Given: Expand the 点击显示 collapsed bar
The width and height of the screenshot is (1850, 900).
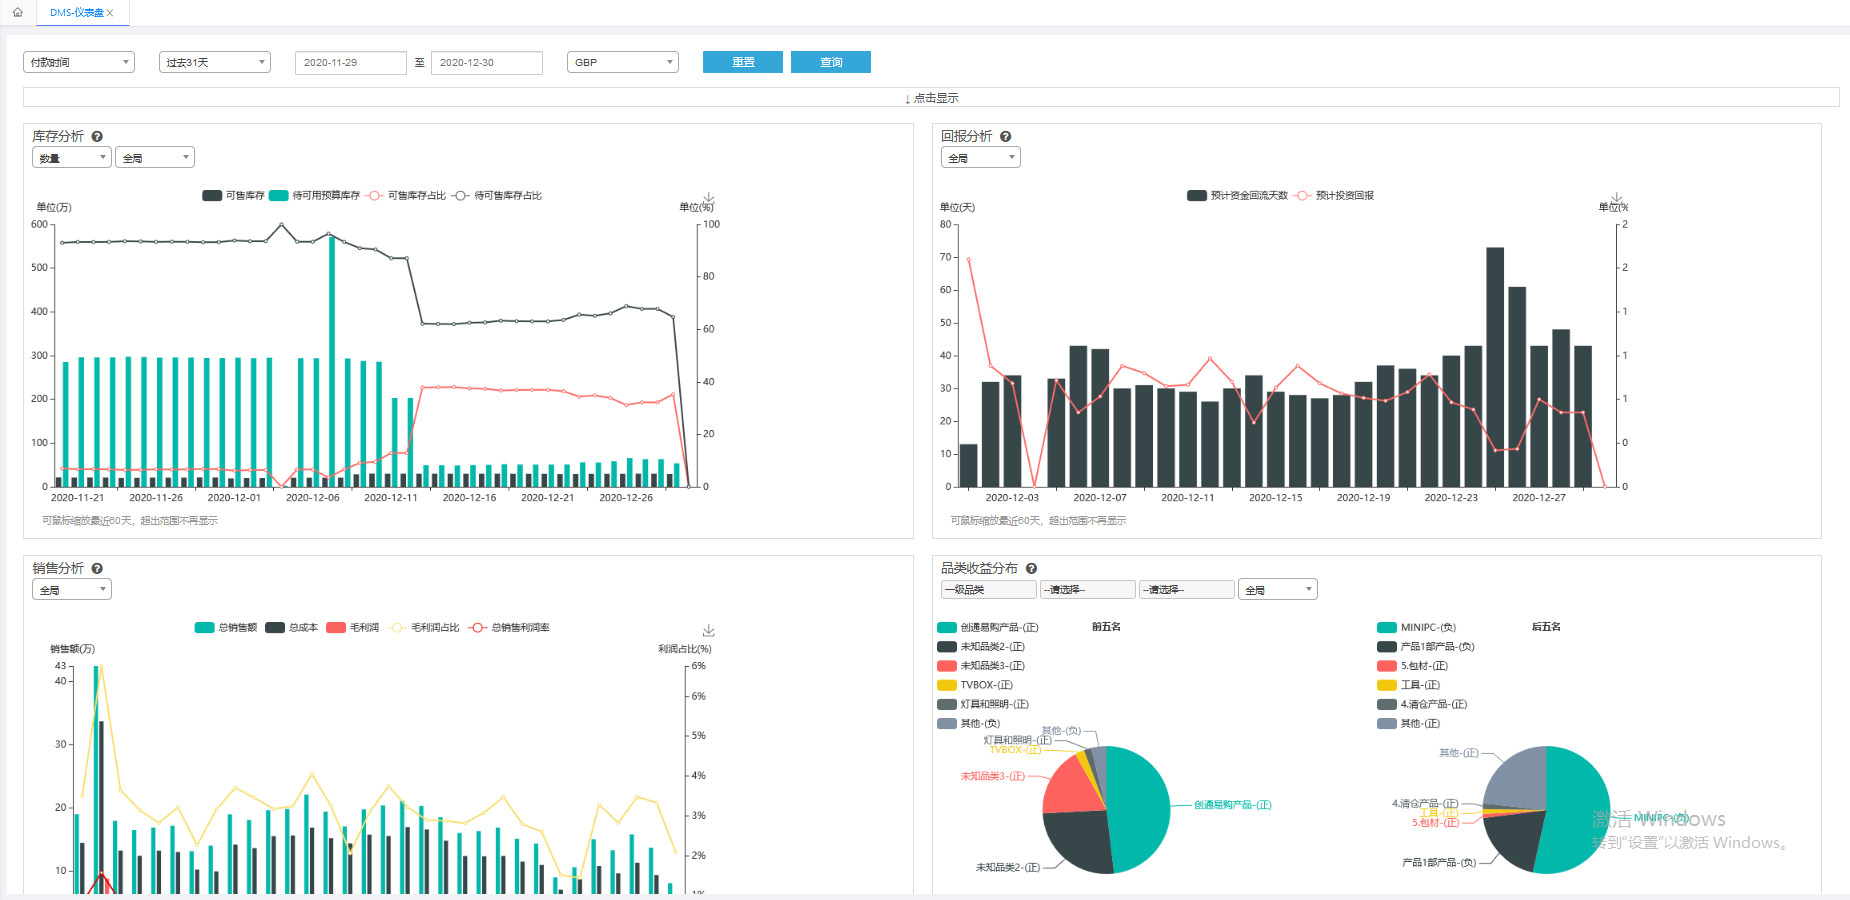Looking at the screenshot, I should (931, 98).
